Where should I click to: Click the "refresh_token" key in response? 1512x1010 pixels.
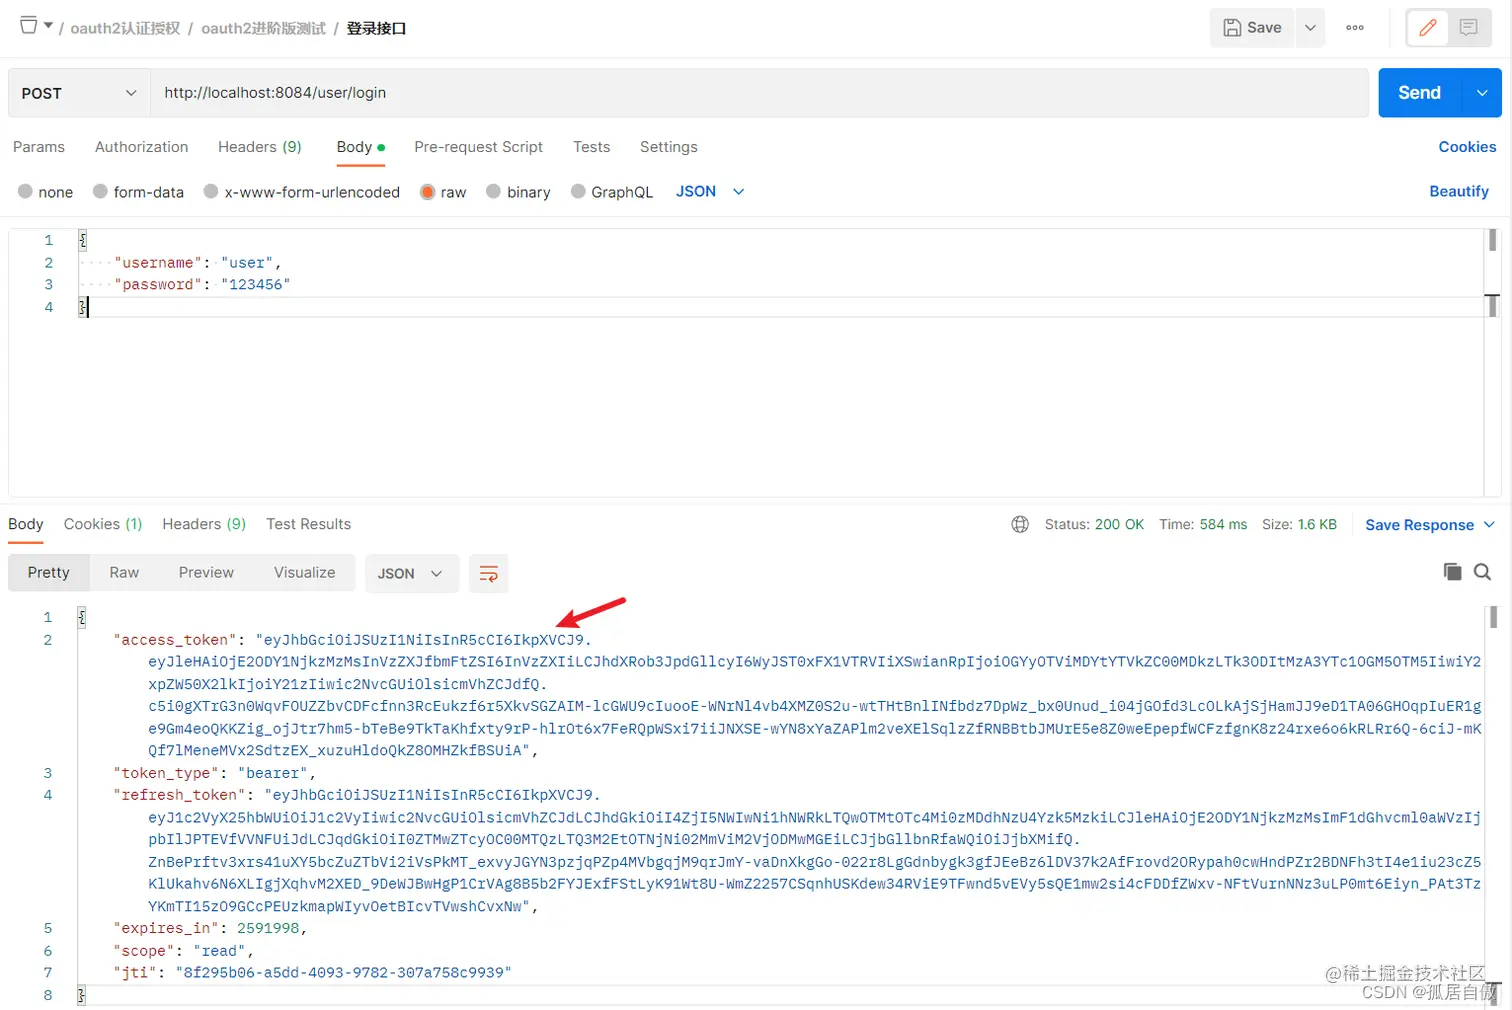click(x=179, y=795)
